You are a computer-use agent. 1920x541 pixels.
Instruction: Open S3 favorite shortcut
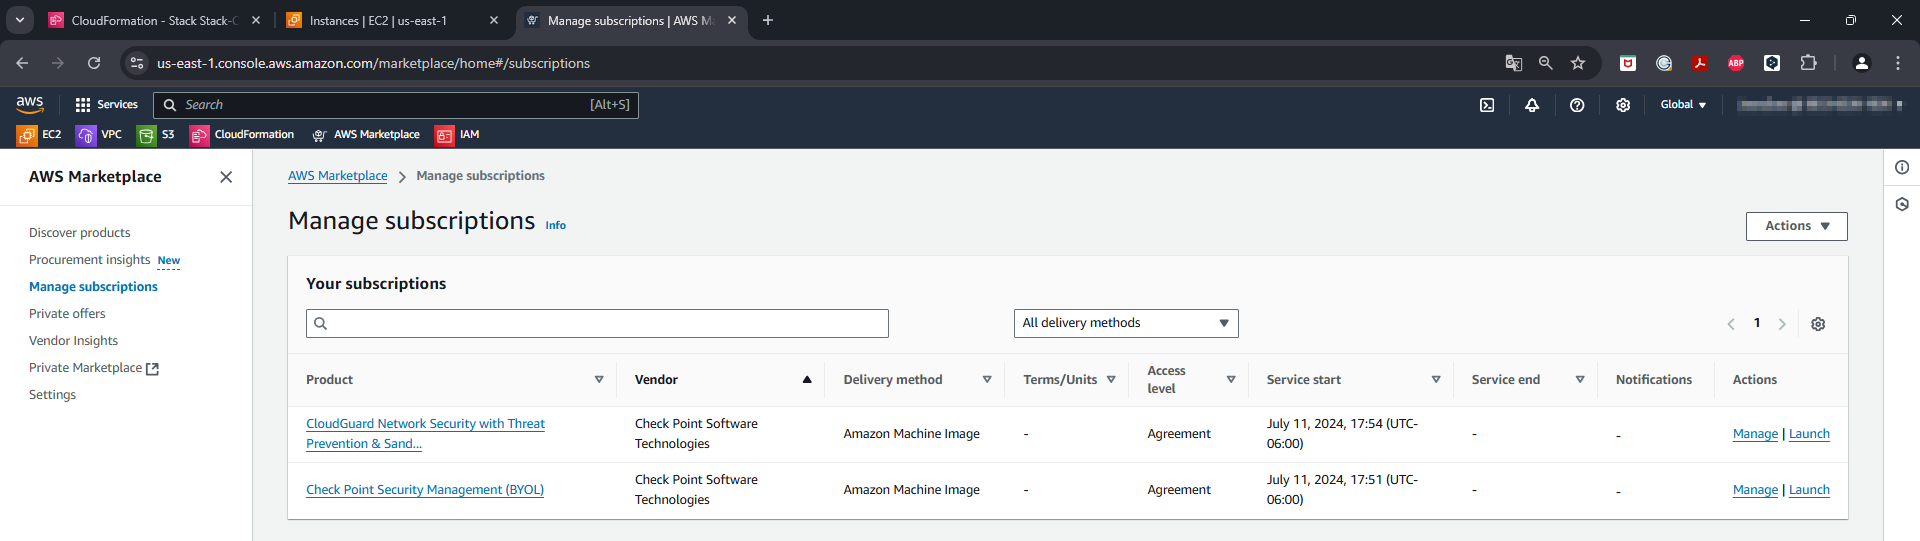click(x=156, y=134)
